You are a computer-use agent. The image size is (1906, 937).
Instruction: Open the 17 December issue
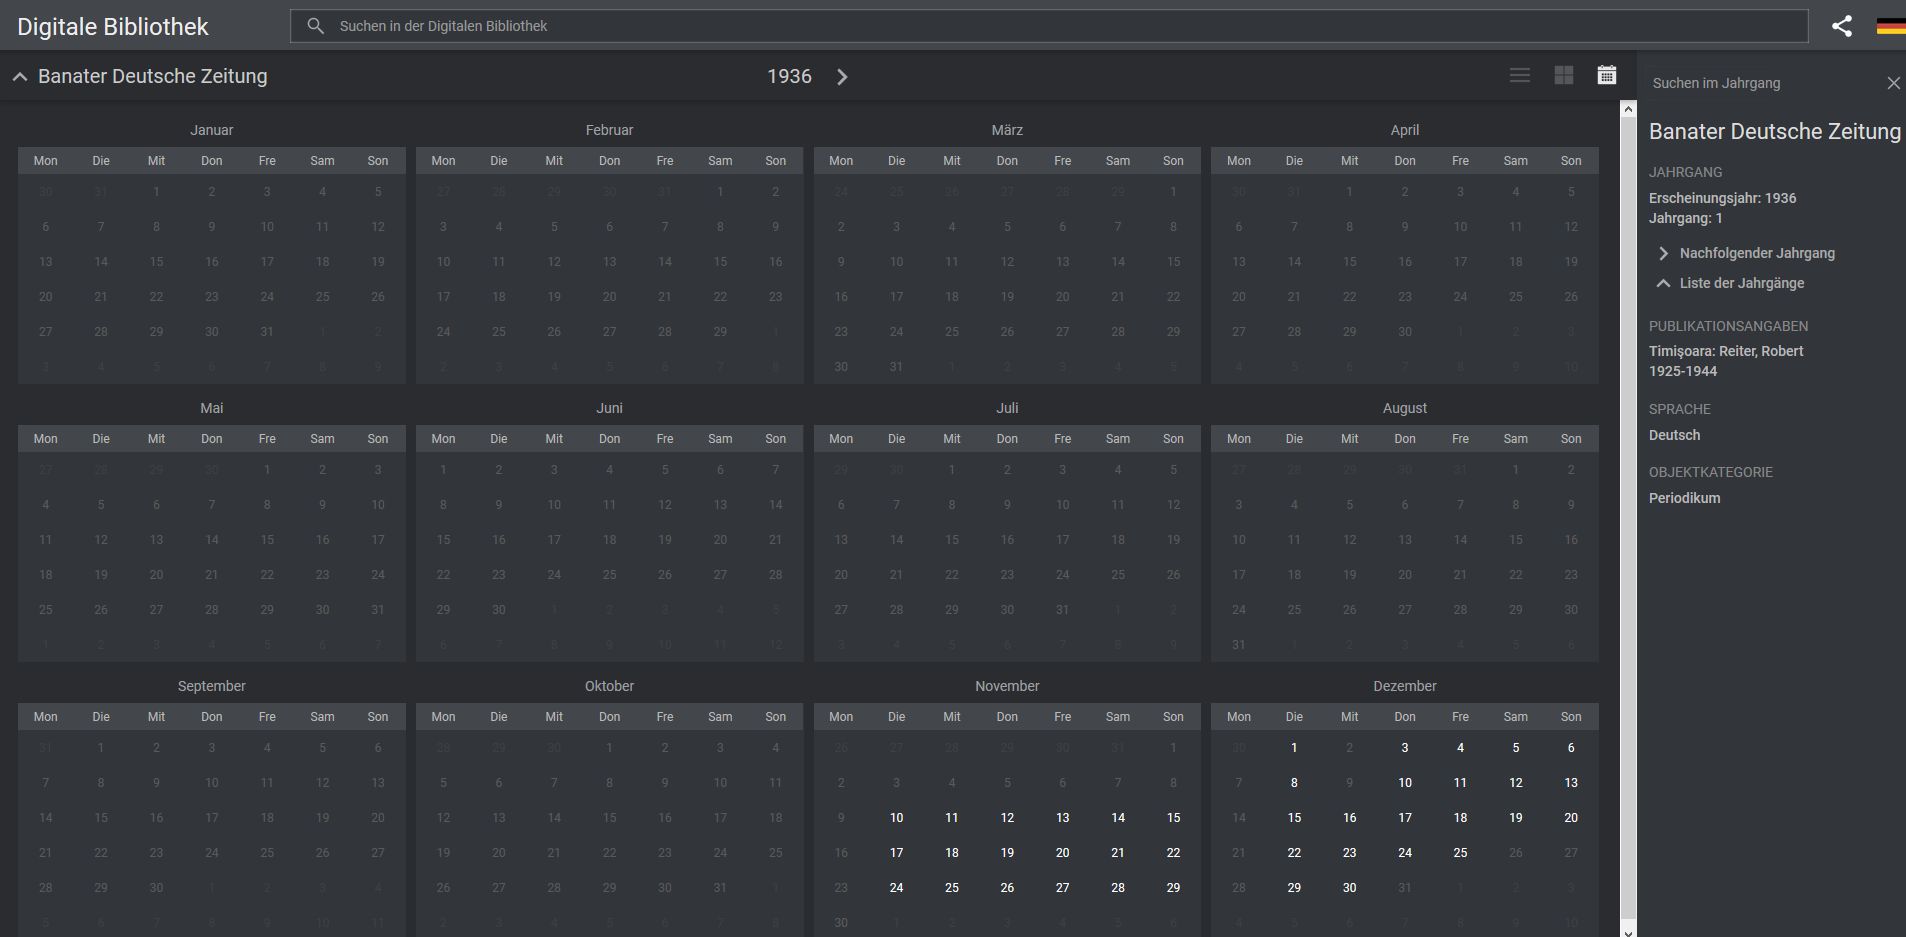[x=1405, y=818]
